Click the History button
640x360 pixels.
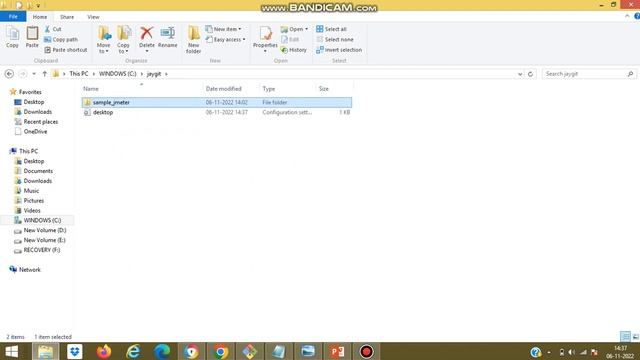pyautogui.click(x=294, y=50)
